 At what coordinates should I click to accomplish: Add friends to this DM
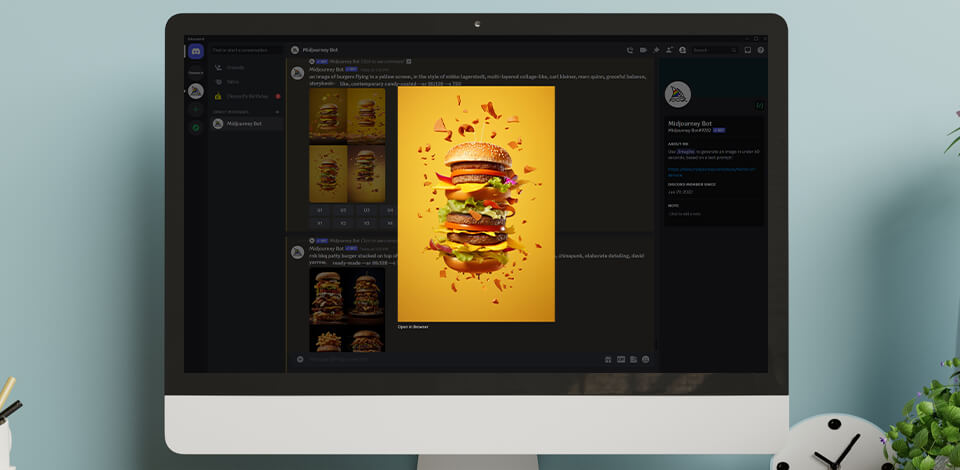[x=669, y=50]
